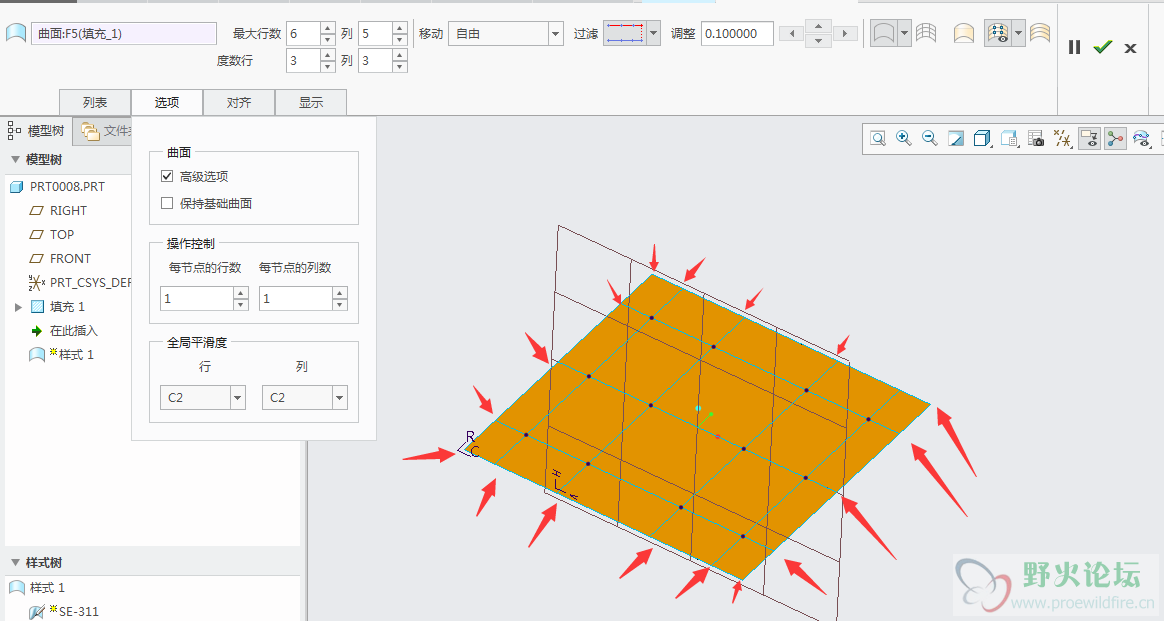Screen dimensions: 1164x621
Task: Select the RIGHT datum plane
Action: (x=68, y=211)
